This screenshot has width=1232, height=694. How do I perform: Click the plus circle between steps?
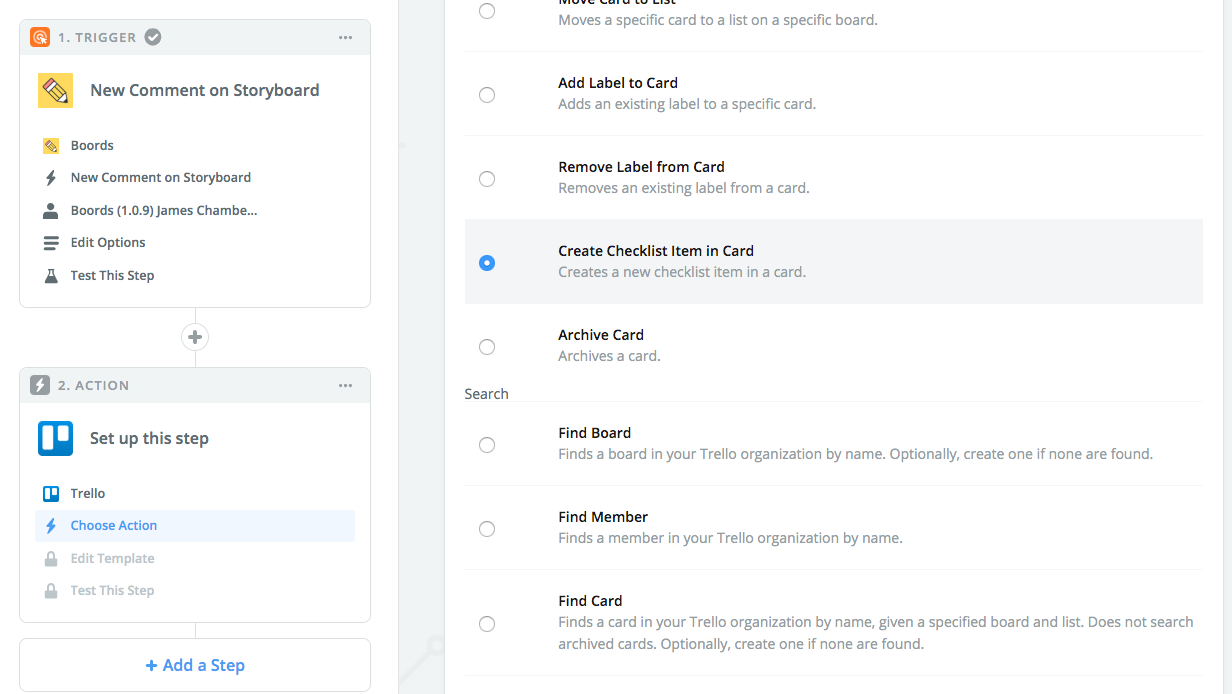tap(195, 337)
